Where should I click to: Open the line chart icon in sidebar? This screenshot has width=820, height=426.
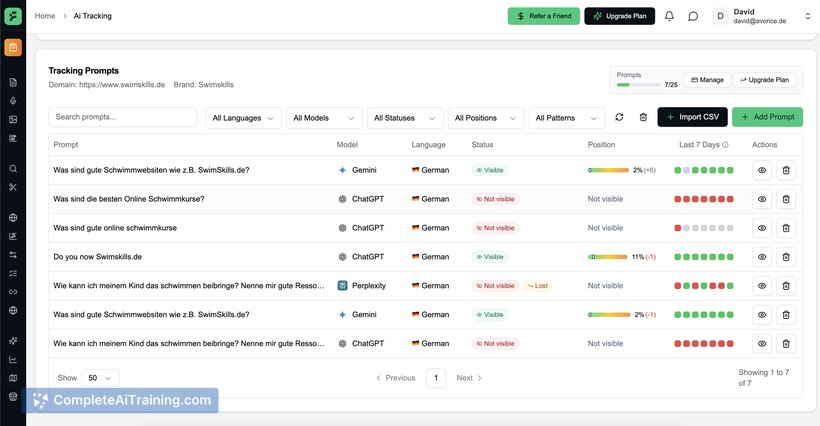13,360
